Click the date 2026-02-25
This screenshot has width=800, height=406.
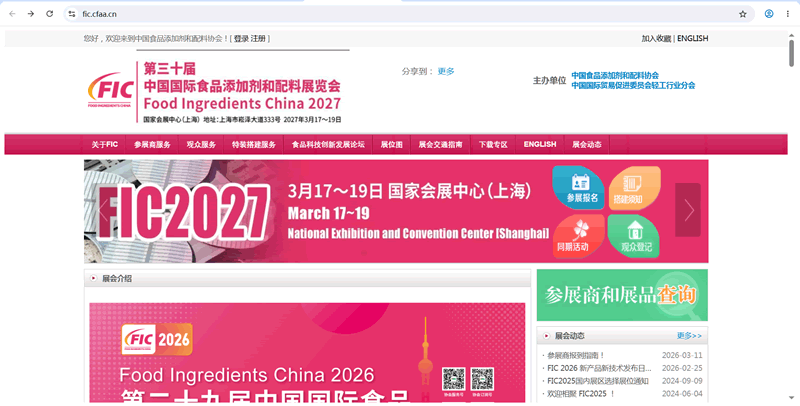tap(682, 368)
